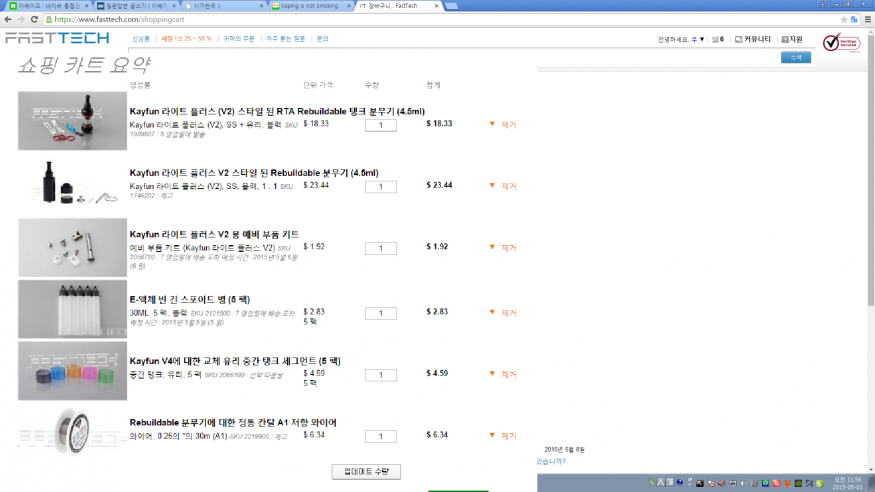This screenshot has width=875, height=492.
Task: Switch to the third browser tab
Action: [x=223, y=6]
